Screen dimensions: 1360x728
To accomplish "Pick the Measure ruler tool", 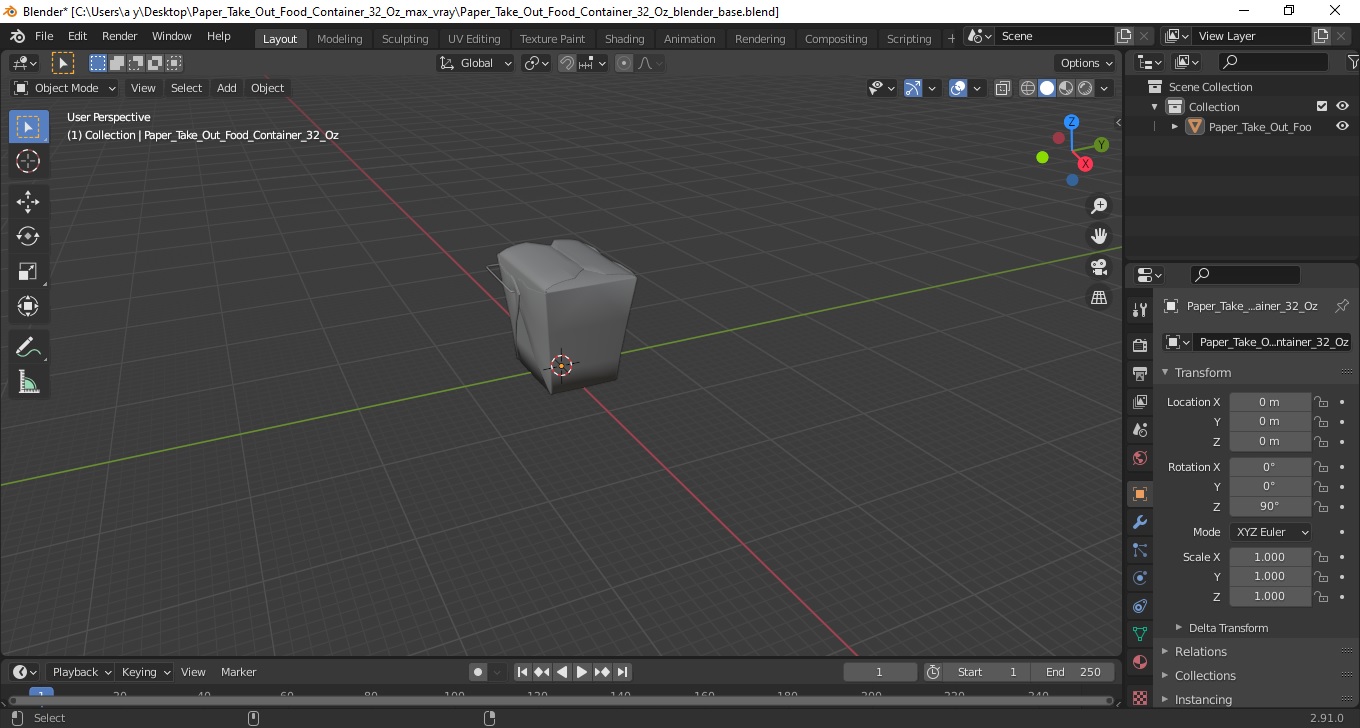I will click(x=28, y=382).
